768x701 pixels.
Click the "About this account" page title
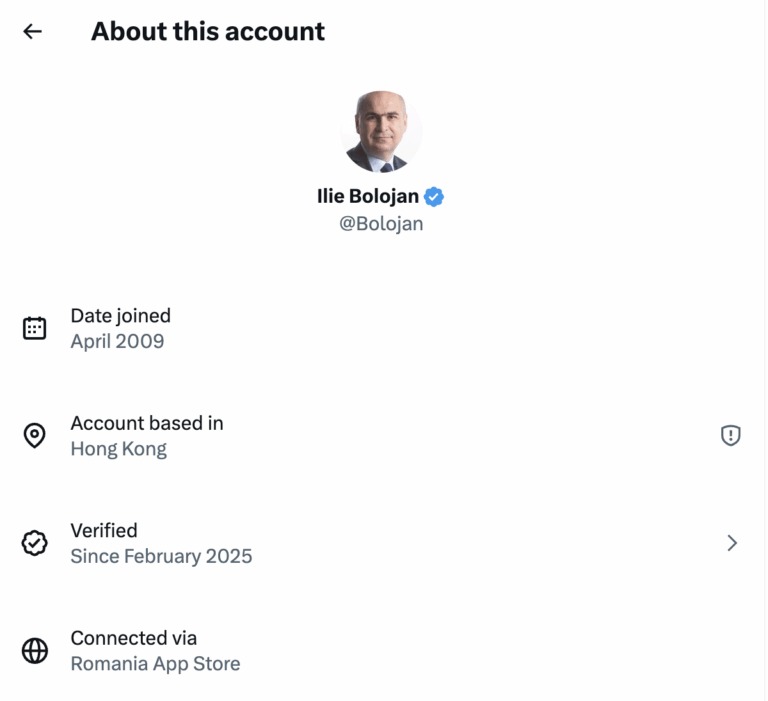(208, 31)
